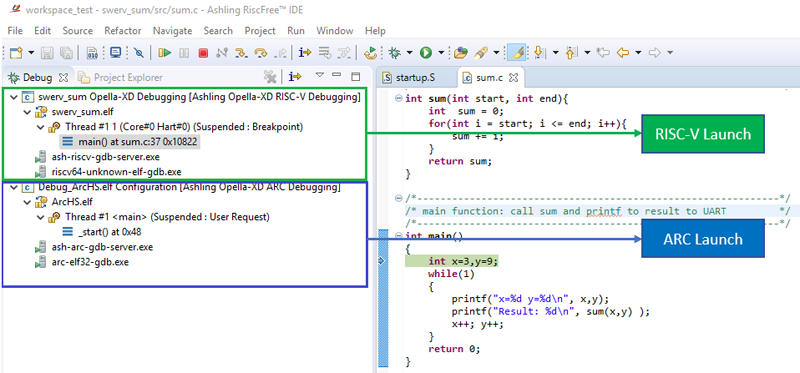
Task: Collapse the ArcHS.elf node
Action: tap(27, 202)
